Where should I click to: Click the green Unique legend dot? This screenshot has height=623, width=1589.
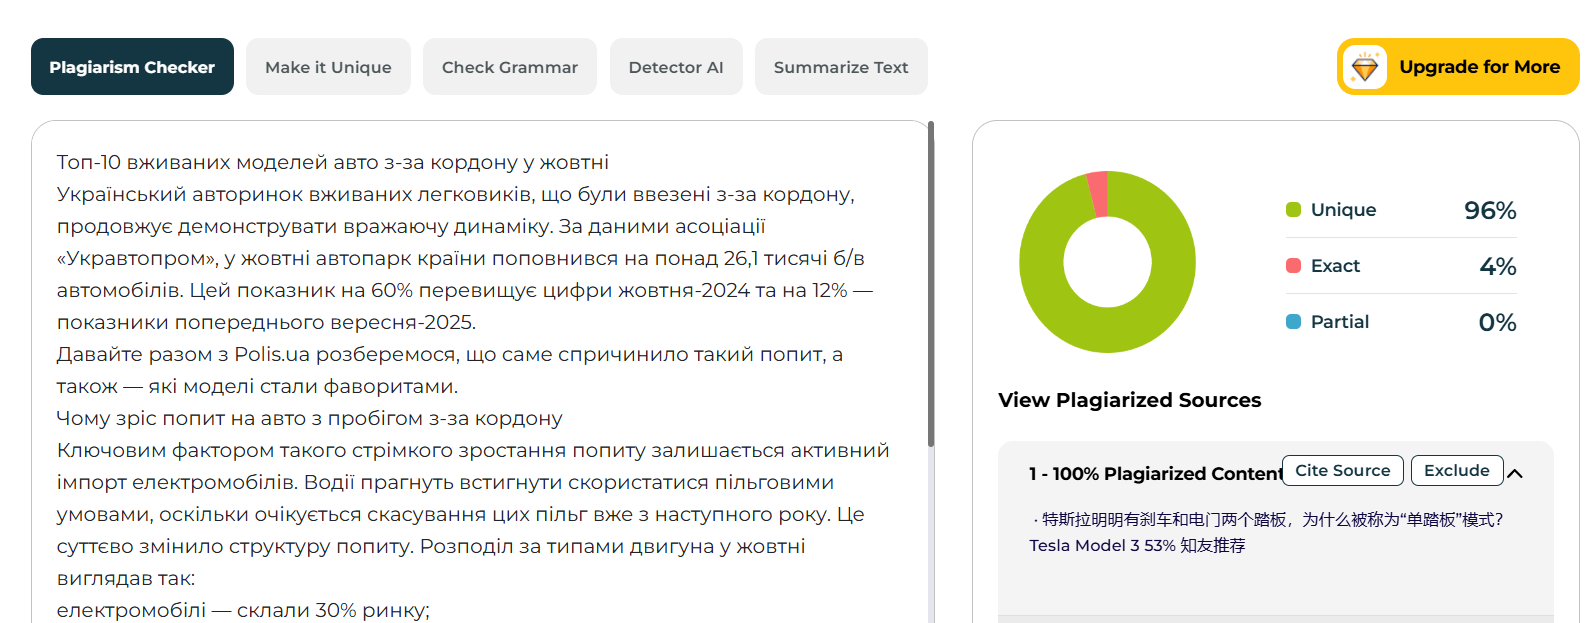point(1293,210)
